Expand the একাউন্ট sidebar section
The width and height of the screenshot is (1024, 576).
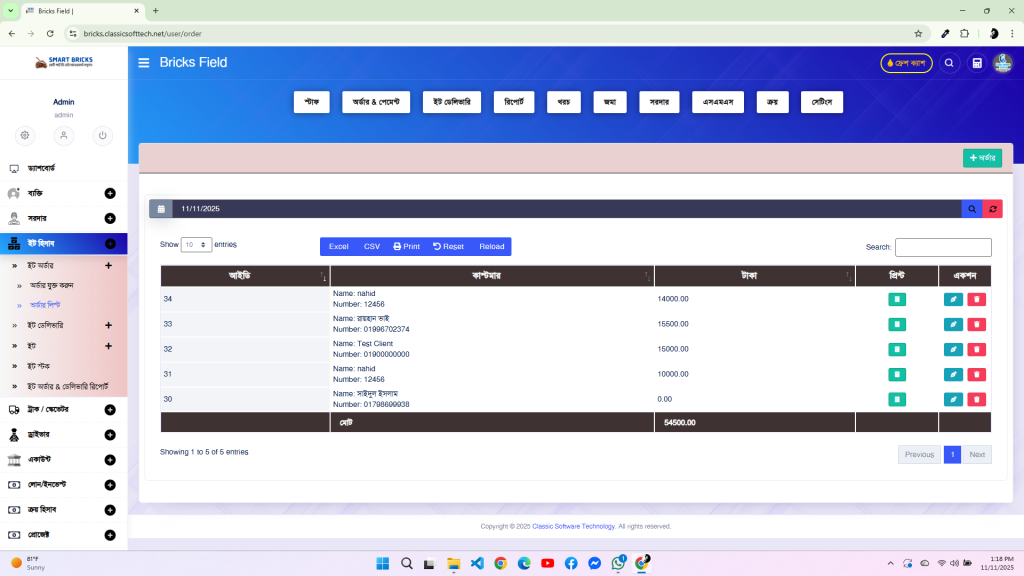(110, 459)
